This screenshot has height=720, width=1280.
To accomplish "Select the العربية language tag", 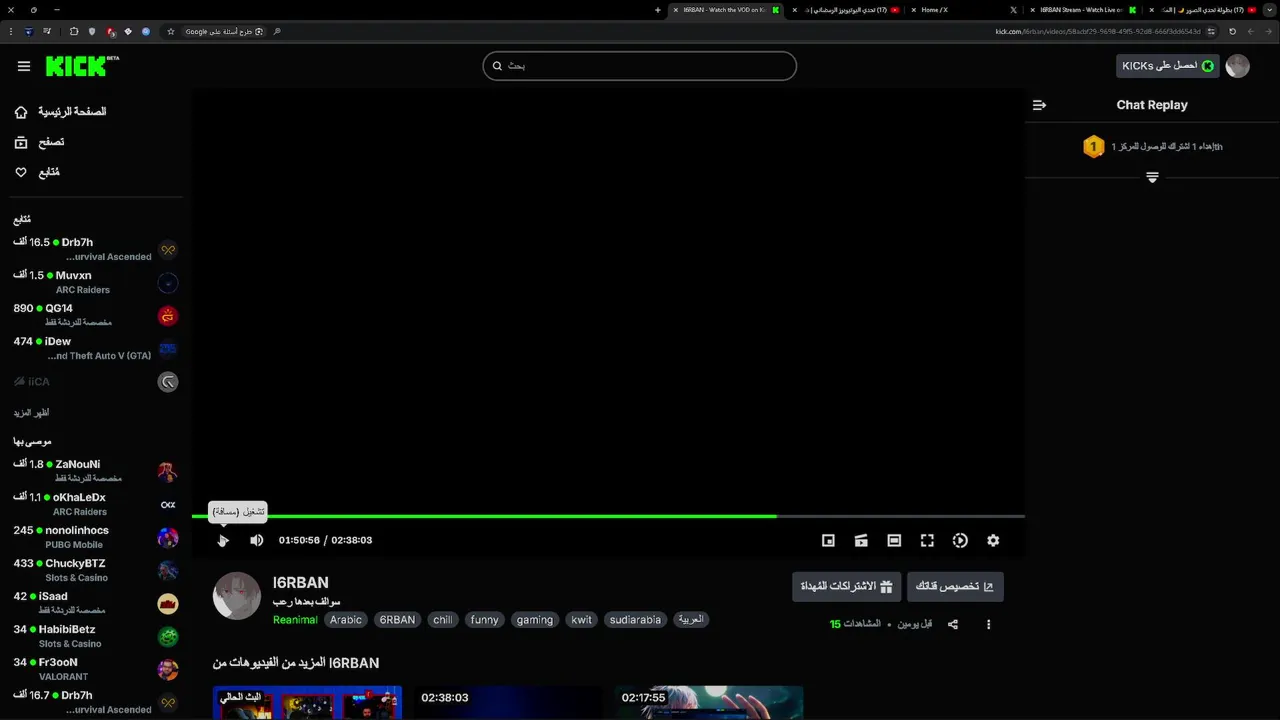I will click(691, 620).
